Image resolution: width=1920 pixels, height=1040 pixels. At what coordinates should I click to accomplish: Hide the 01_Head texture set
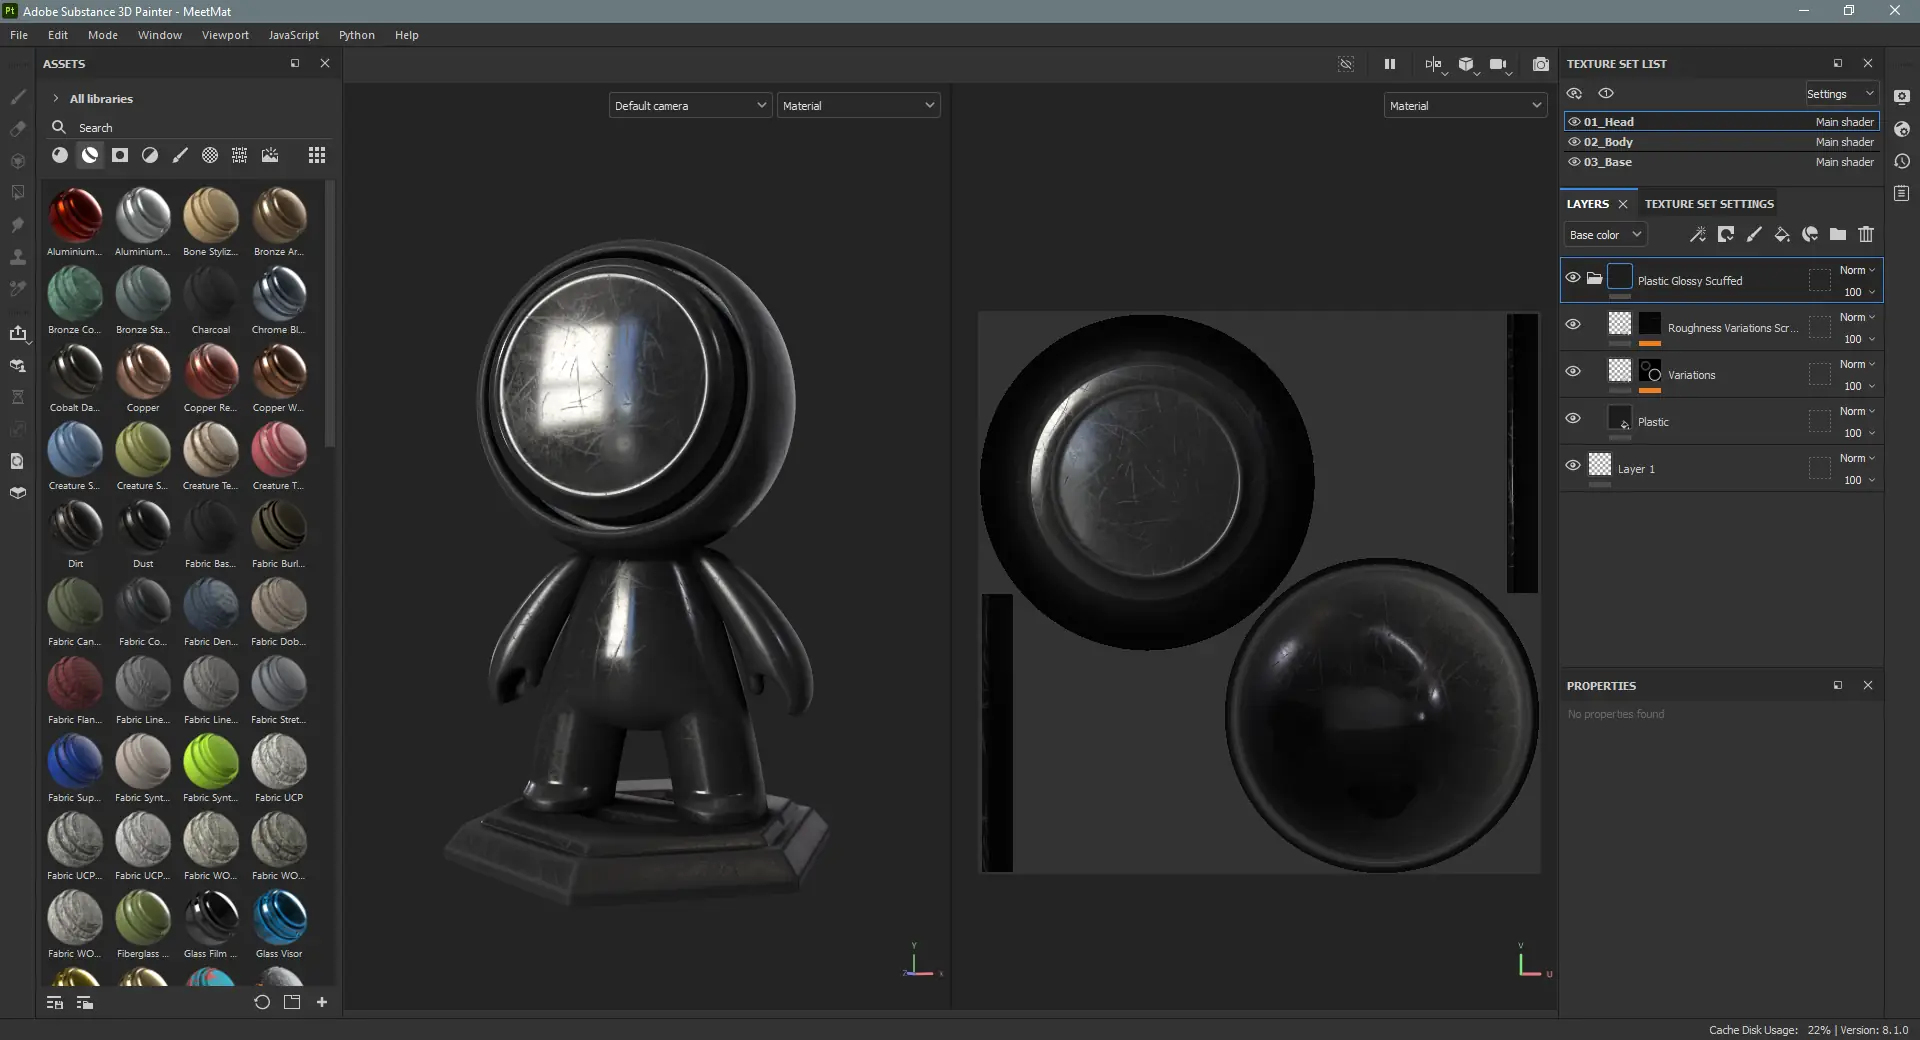1575,122
